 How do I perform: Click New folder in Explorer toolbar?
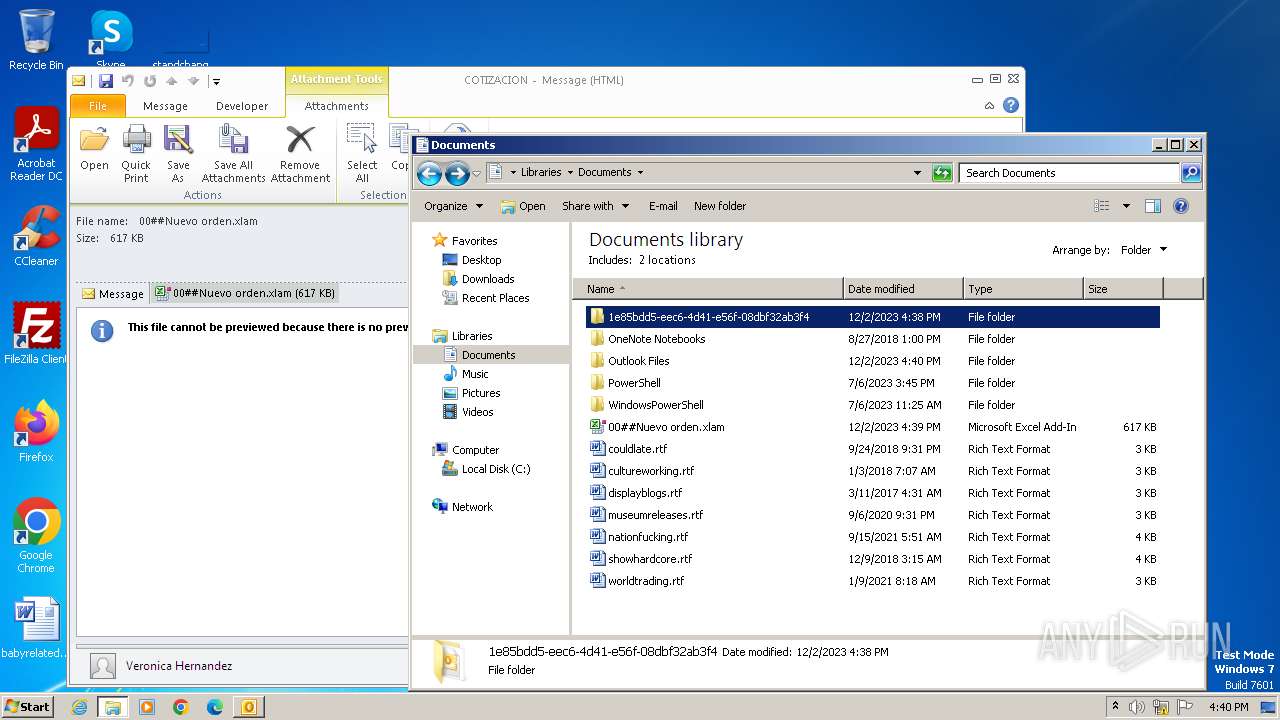coord(720,206)
